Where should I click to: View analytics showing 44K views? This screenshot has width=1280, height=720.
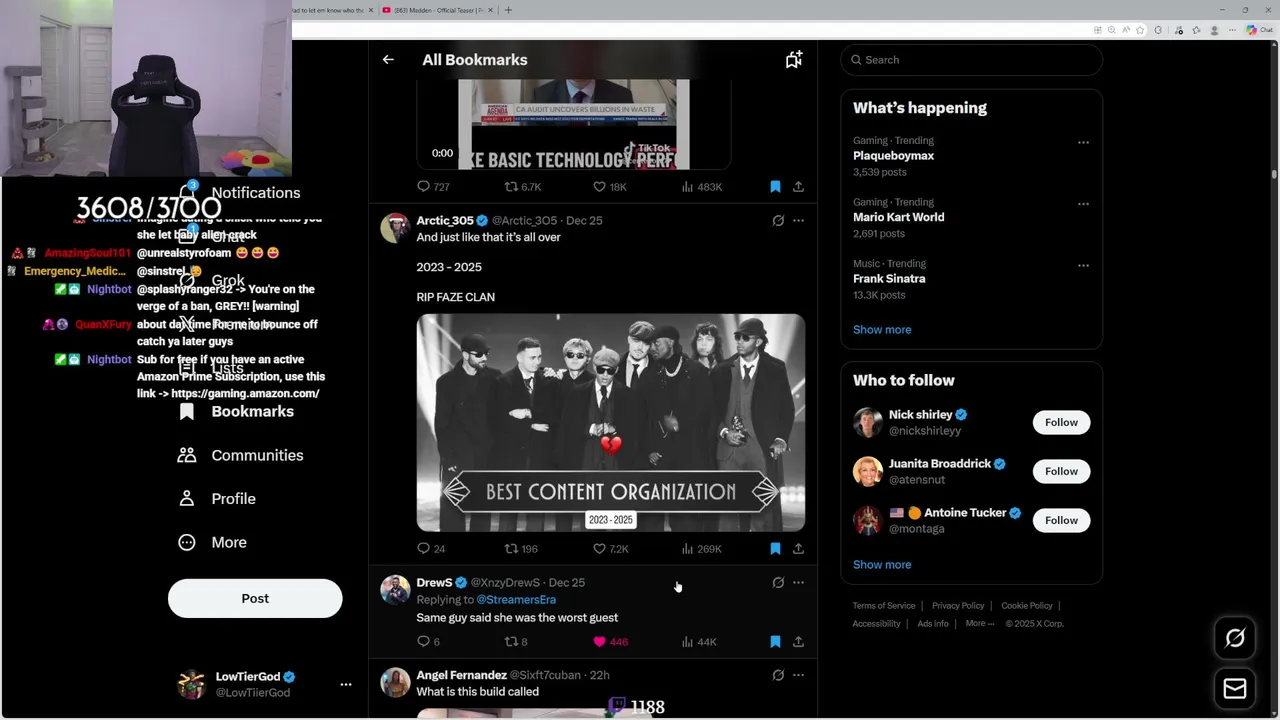(699, 642)
